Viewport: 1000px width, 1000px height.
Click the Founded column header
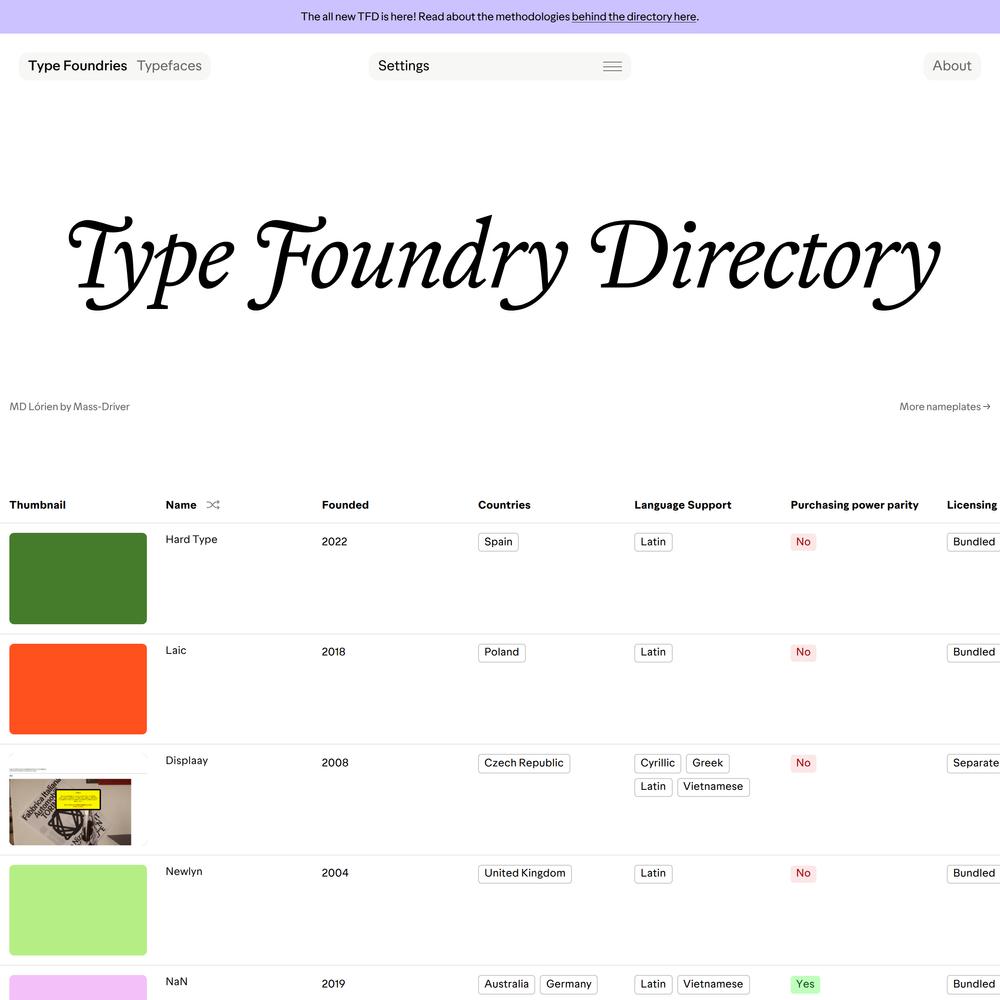pos(345,505)
